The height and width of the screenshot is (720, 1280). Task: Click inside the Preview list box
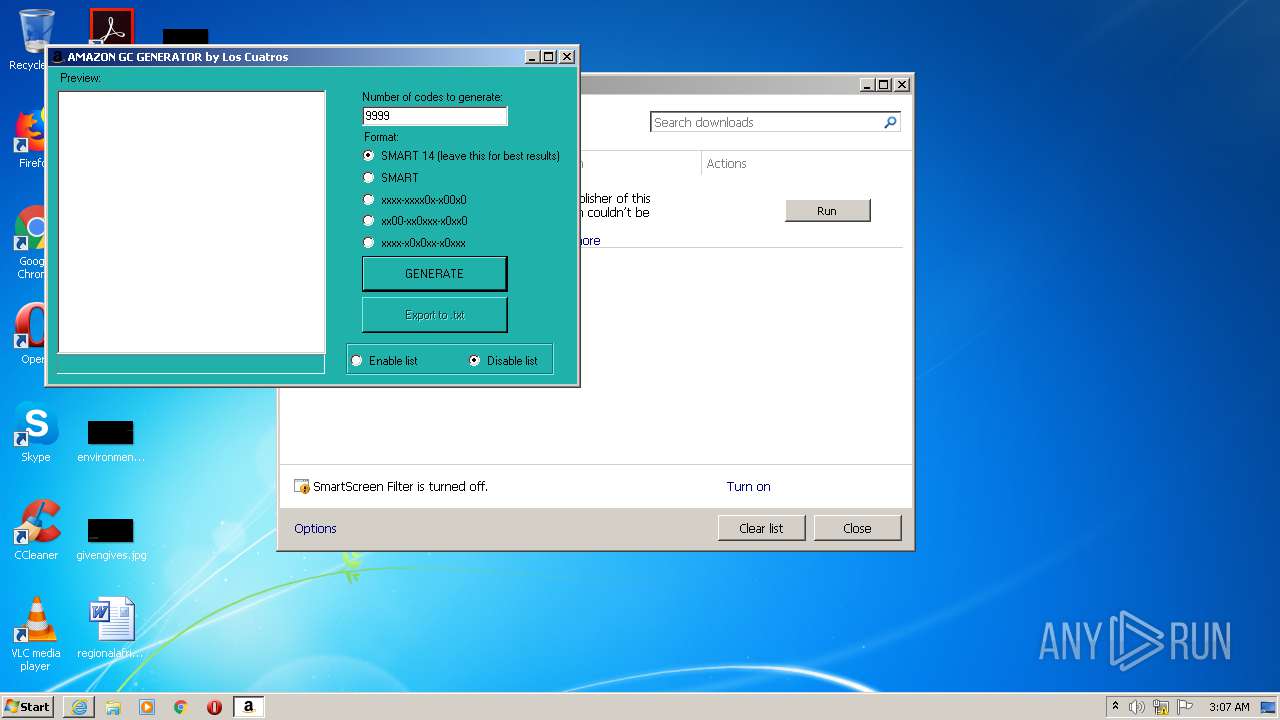pyautogui.click(x=191, y=222)
